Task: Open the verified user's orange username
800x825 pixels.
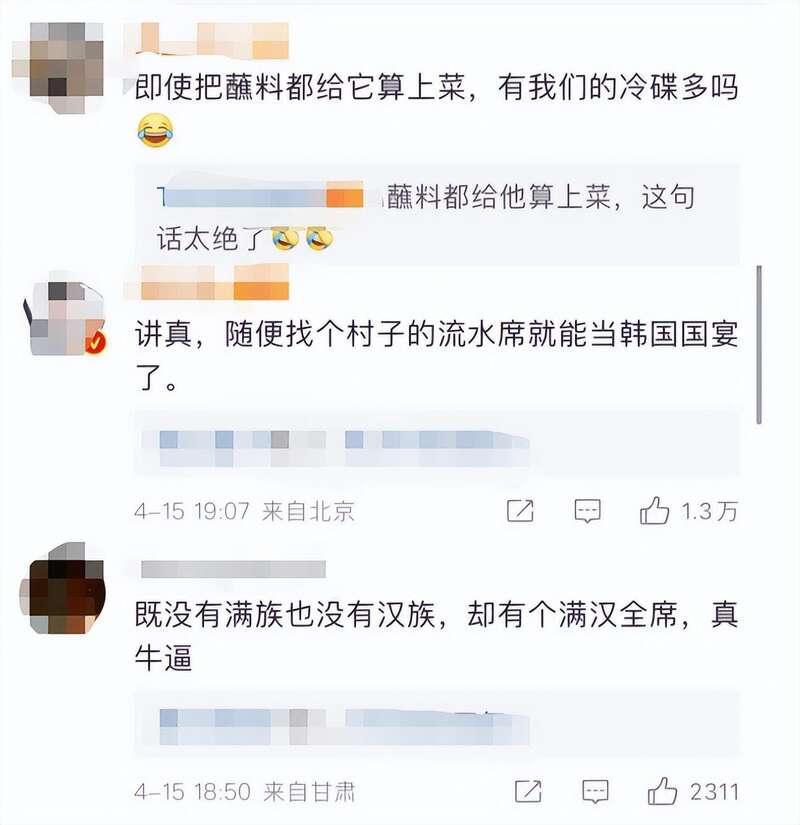Action: click(206, 283)
